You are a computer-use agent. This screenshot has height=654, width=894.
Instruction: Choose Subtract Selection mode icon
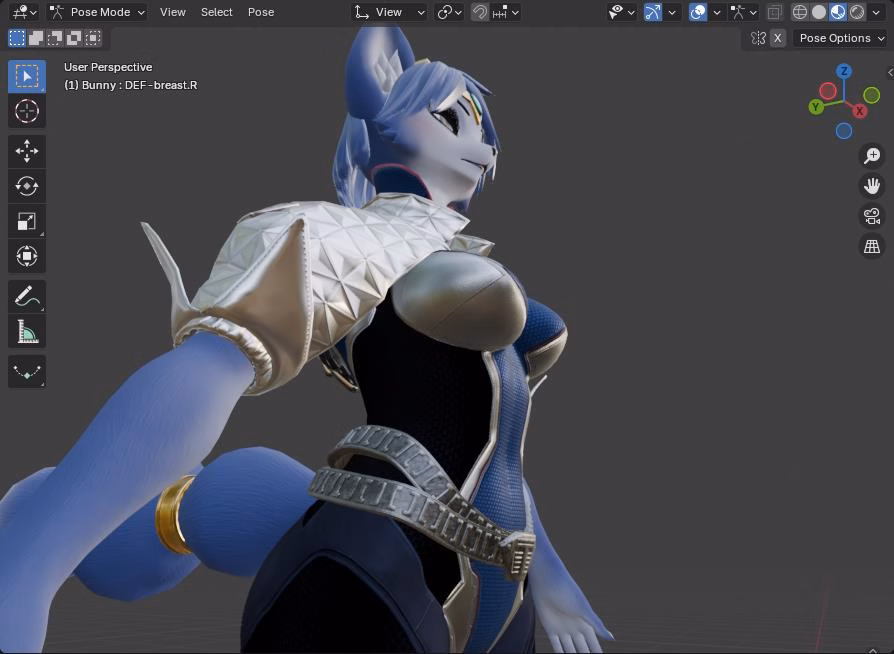coord(55,38)
